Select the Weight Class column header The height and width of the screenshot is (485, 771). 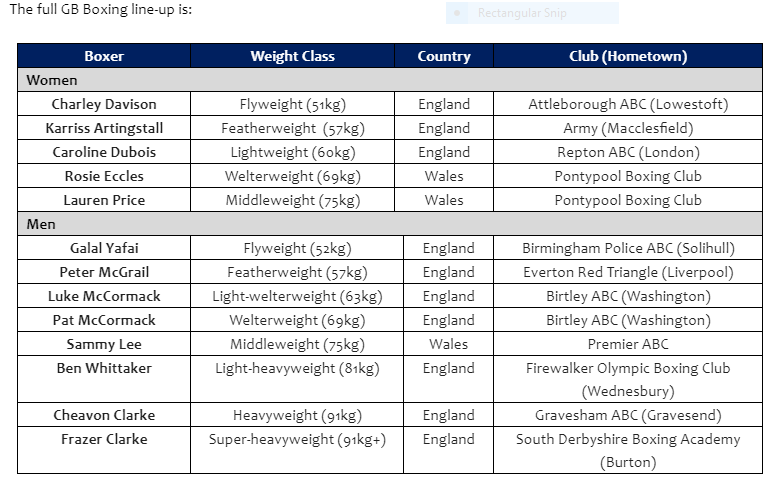pyautogui.click(x=293, y=56)
